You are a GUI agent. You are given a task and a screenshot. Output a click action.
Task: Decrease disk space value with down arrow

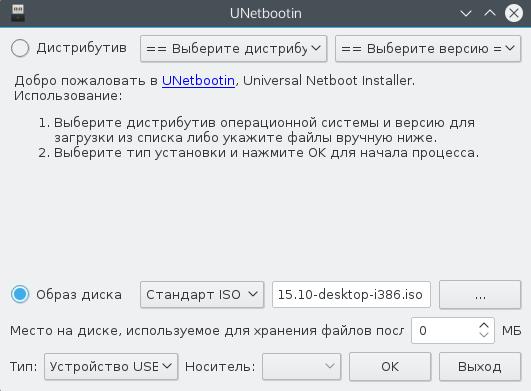pyautogui.click(x=484, y=335)
